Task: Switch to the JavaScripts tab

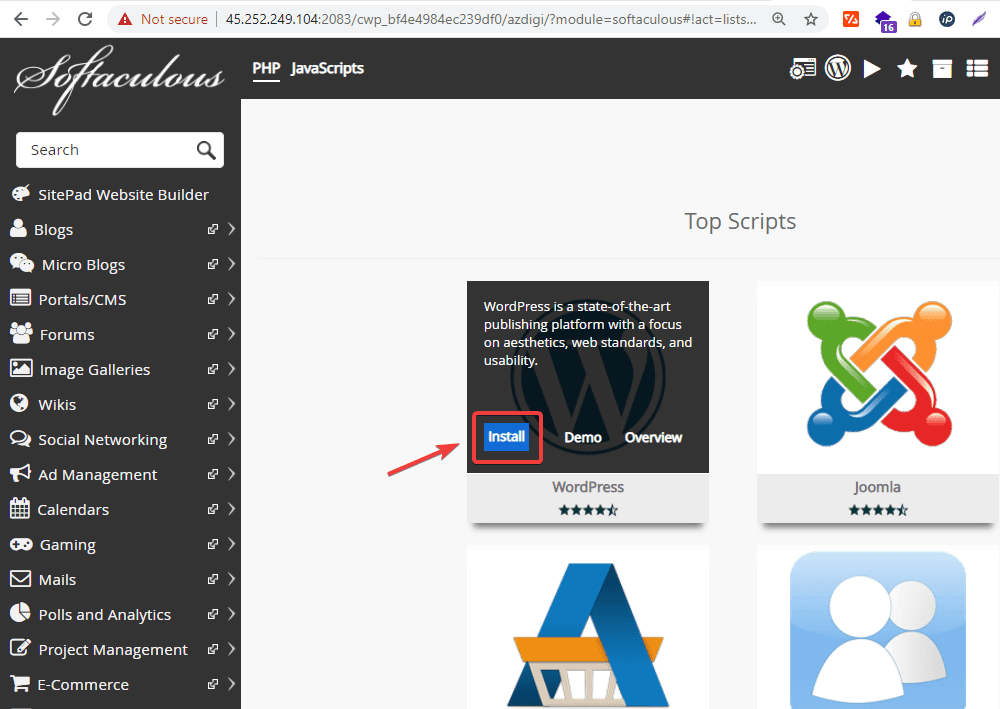Action: click(327, 68)
